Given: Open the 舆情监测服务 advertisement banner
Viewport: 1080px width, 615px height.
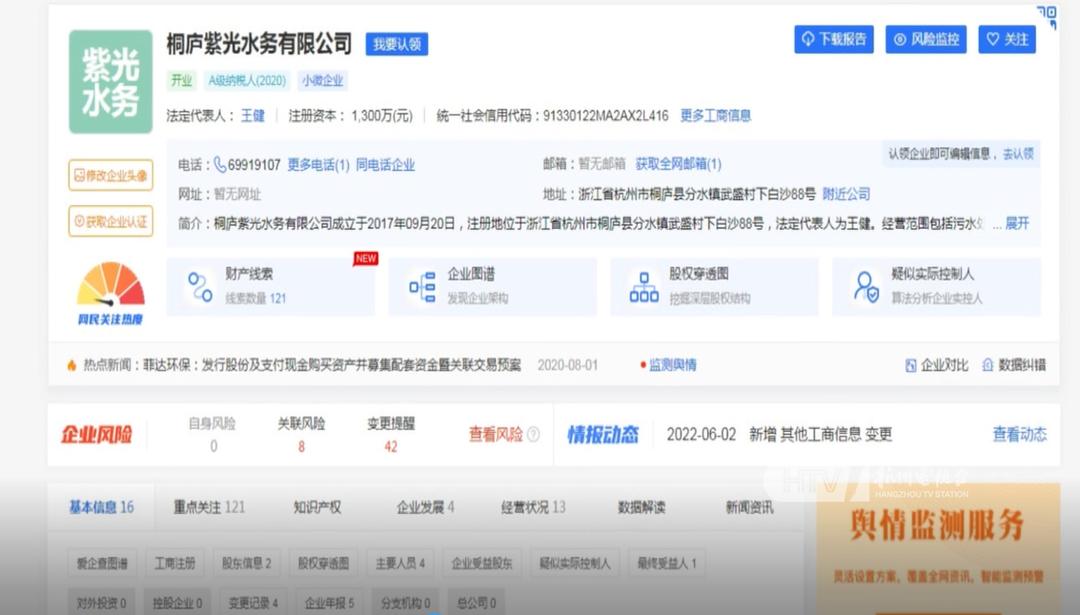Looking at the screenshot, I should (x=938, y=549).
